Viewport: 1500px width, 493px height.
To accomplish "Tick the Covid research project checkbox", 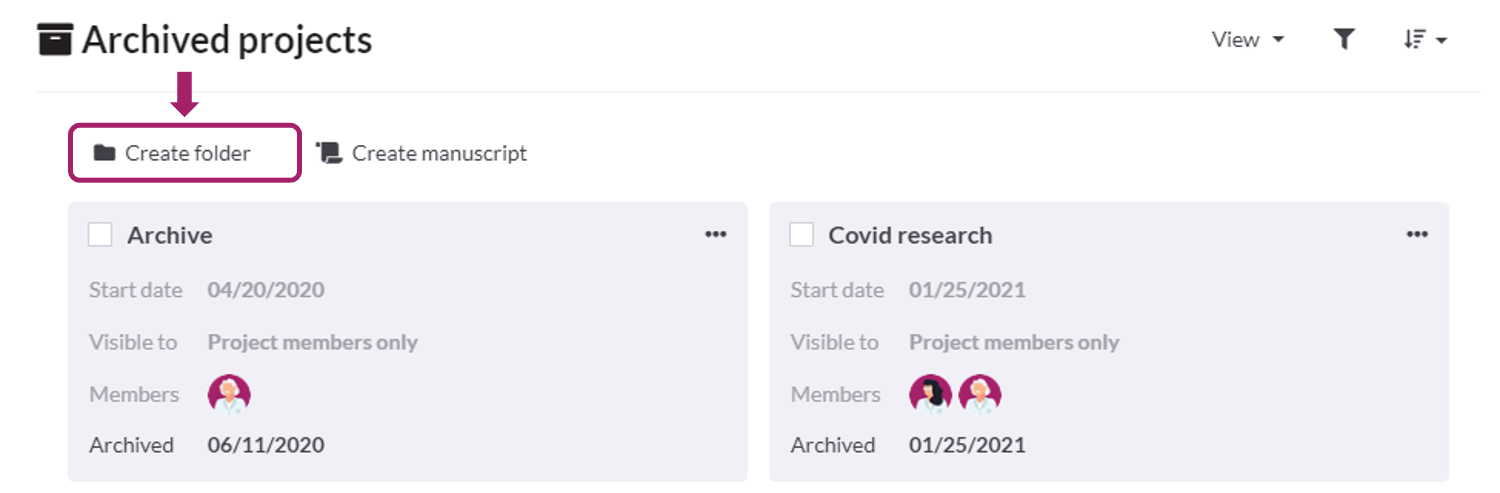I will coord(801,235).
